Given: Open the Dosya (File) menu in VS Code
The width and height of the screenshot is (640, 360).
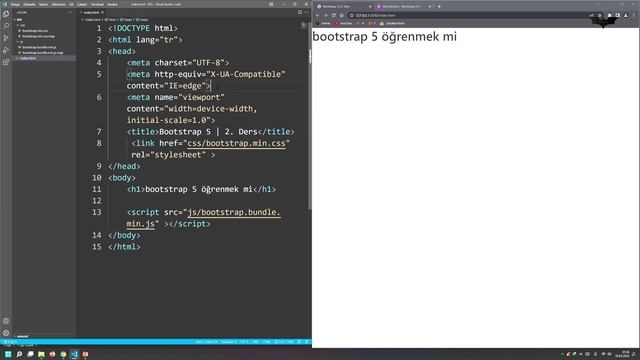Looking at the screenshot, I should tap(15, 4).
